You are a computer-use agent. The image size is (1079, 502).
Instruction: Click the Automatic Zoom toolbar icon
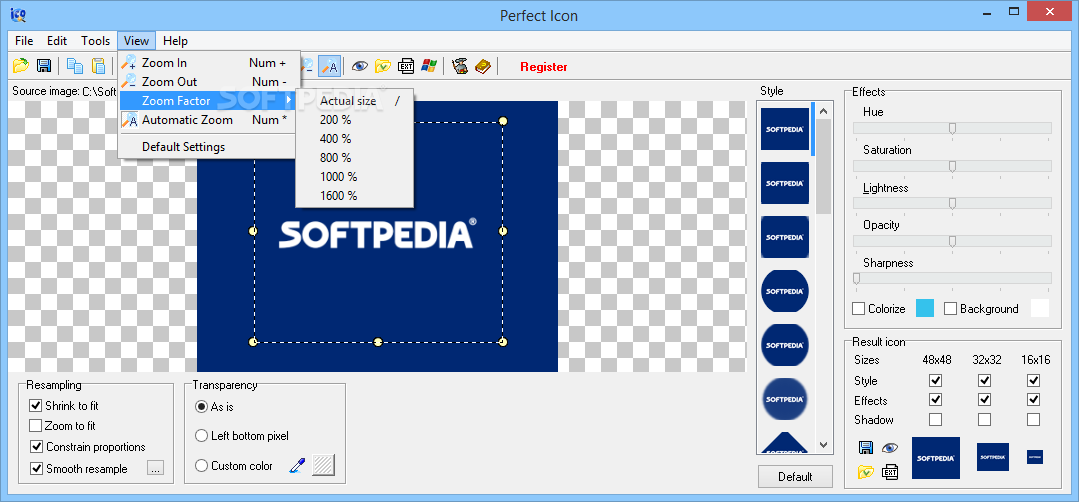330,66
